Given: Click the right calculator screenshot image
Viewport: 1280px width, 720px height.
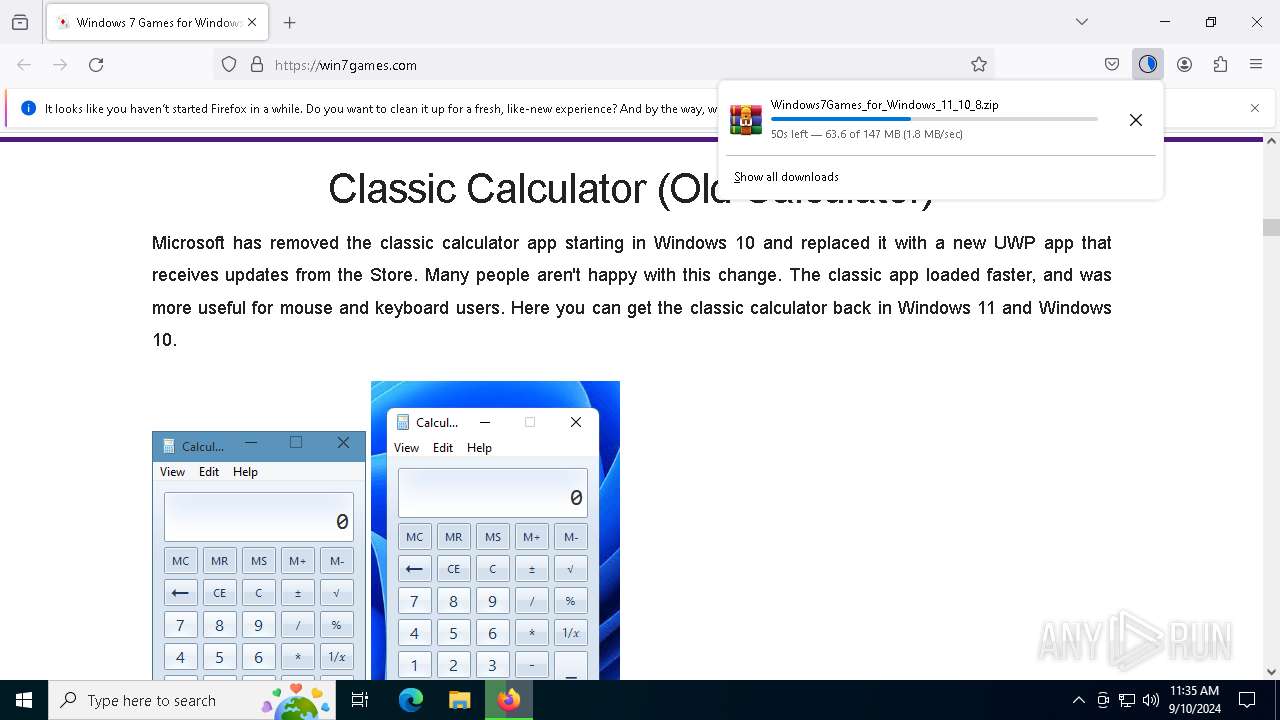Looking at the screenshot, I should (x=495, y=530).
